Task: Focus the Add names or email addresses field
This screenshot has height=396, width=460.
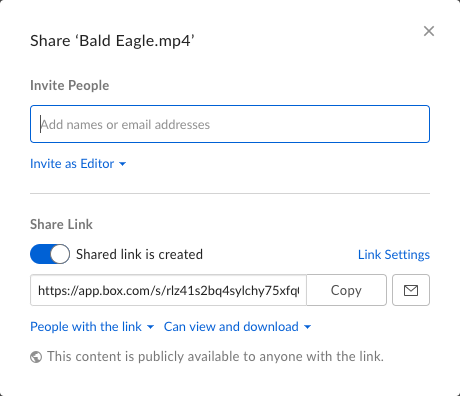Action: pyautogui.click(x=230, y=124)
